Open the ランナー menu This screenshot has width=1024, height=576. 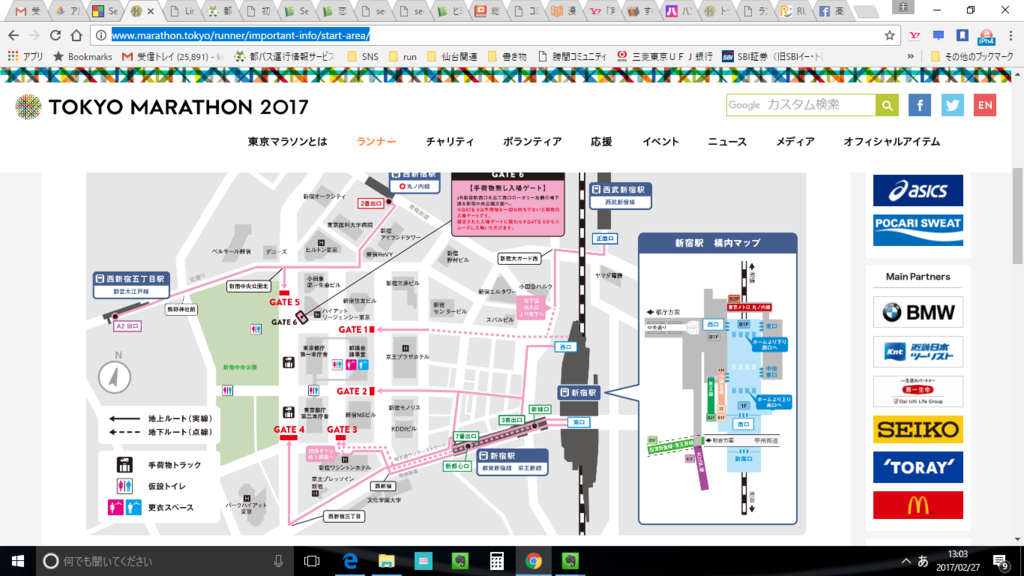point(376,142)
